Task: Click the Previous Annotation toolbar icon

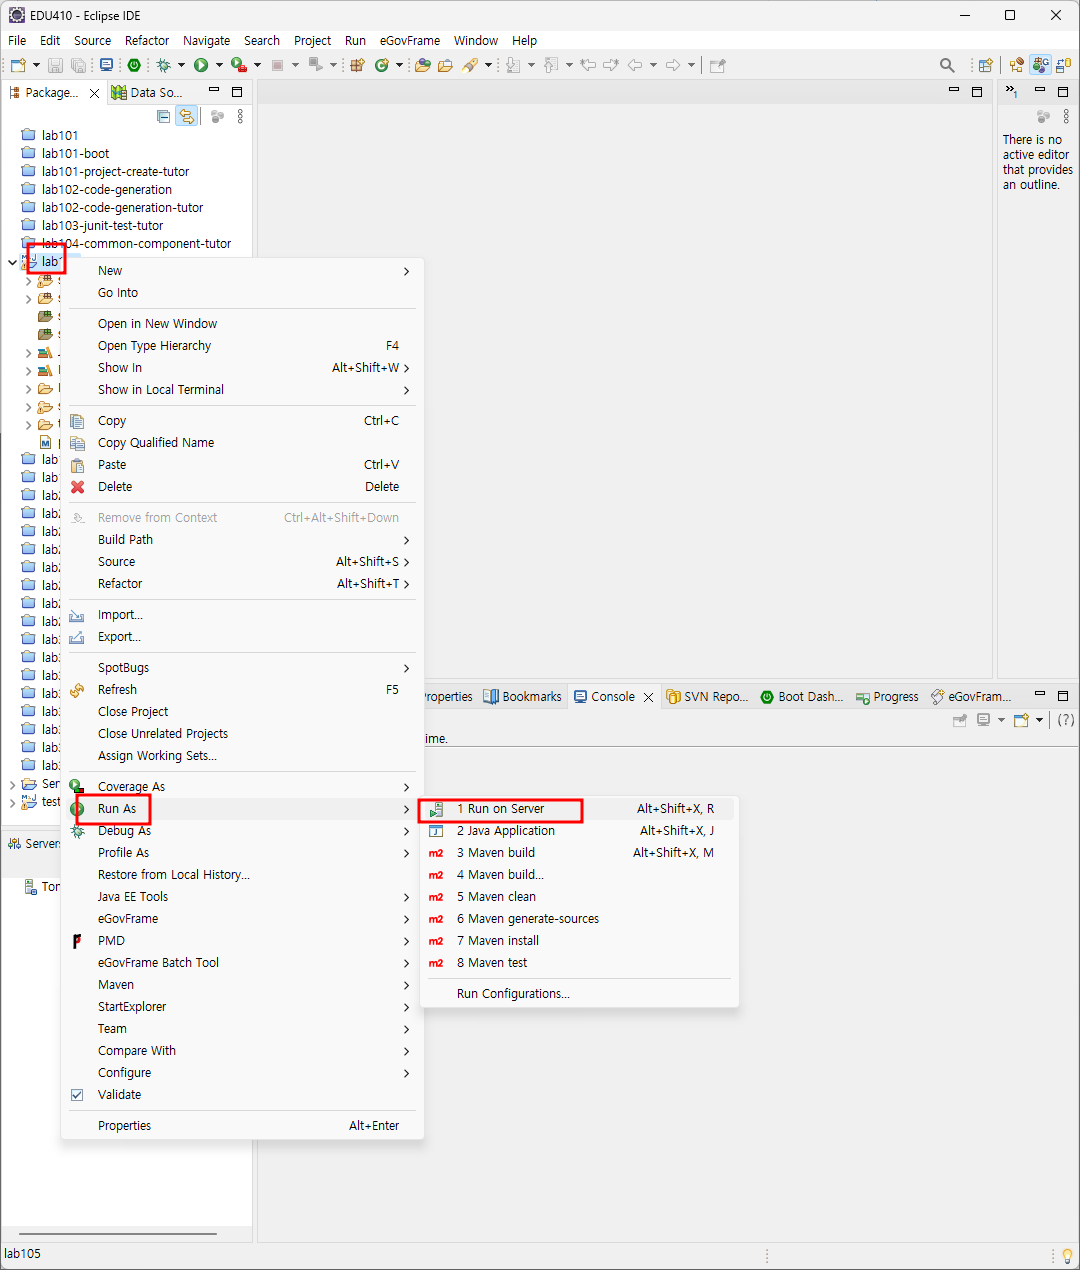Action: [551, 65]
